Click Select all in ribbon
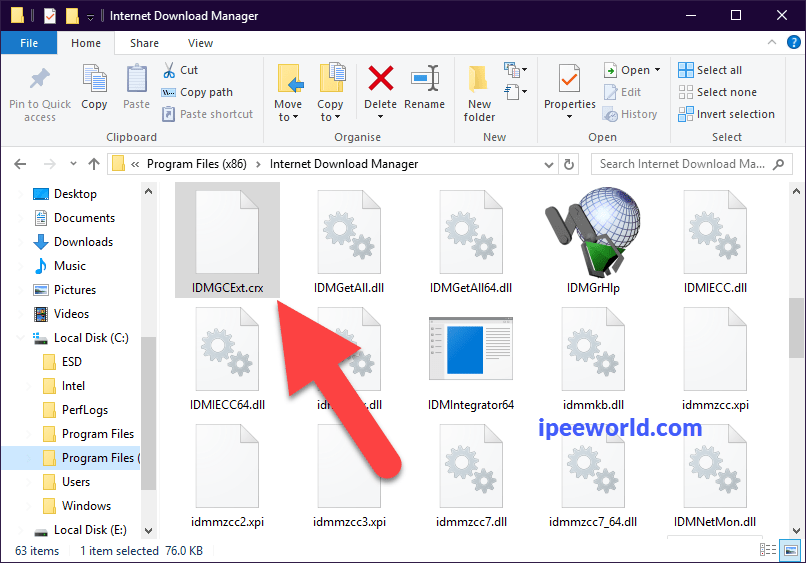 click(710, 70)
